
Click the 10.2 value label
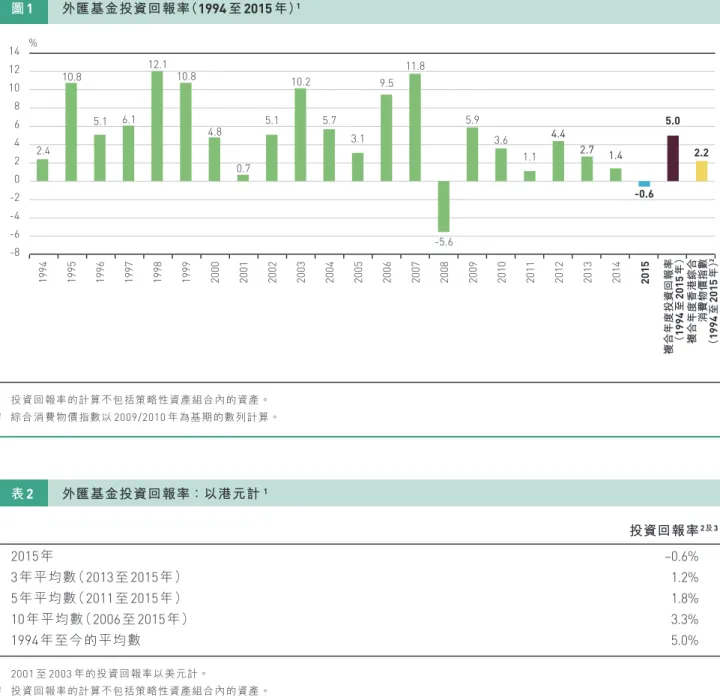tap(301, 82)
